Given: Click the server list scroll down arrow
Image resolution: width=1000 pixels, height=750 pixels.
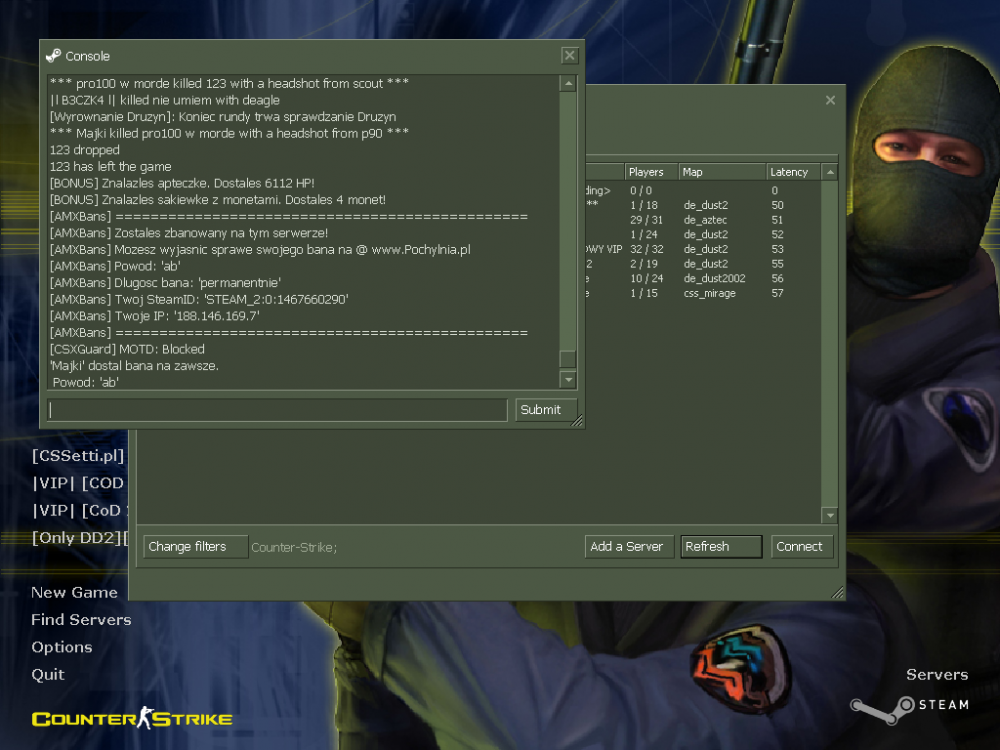Looking at the screenshot, I should (x=828, y=514).
